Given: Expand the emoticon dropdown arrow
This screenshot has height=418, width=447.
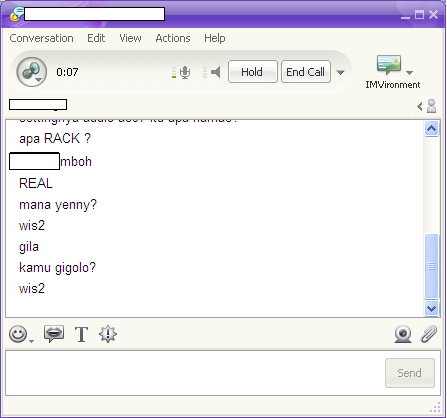Looking at the screenshot, I should pos(31,341).
